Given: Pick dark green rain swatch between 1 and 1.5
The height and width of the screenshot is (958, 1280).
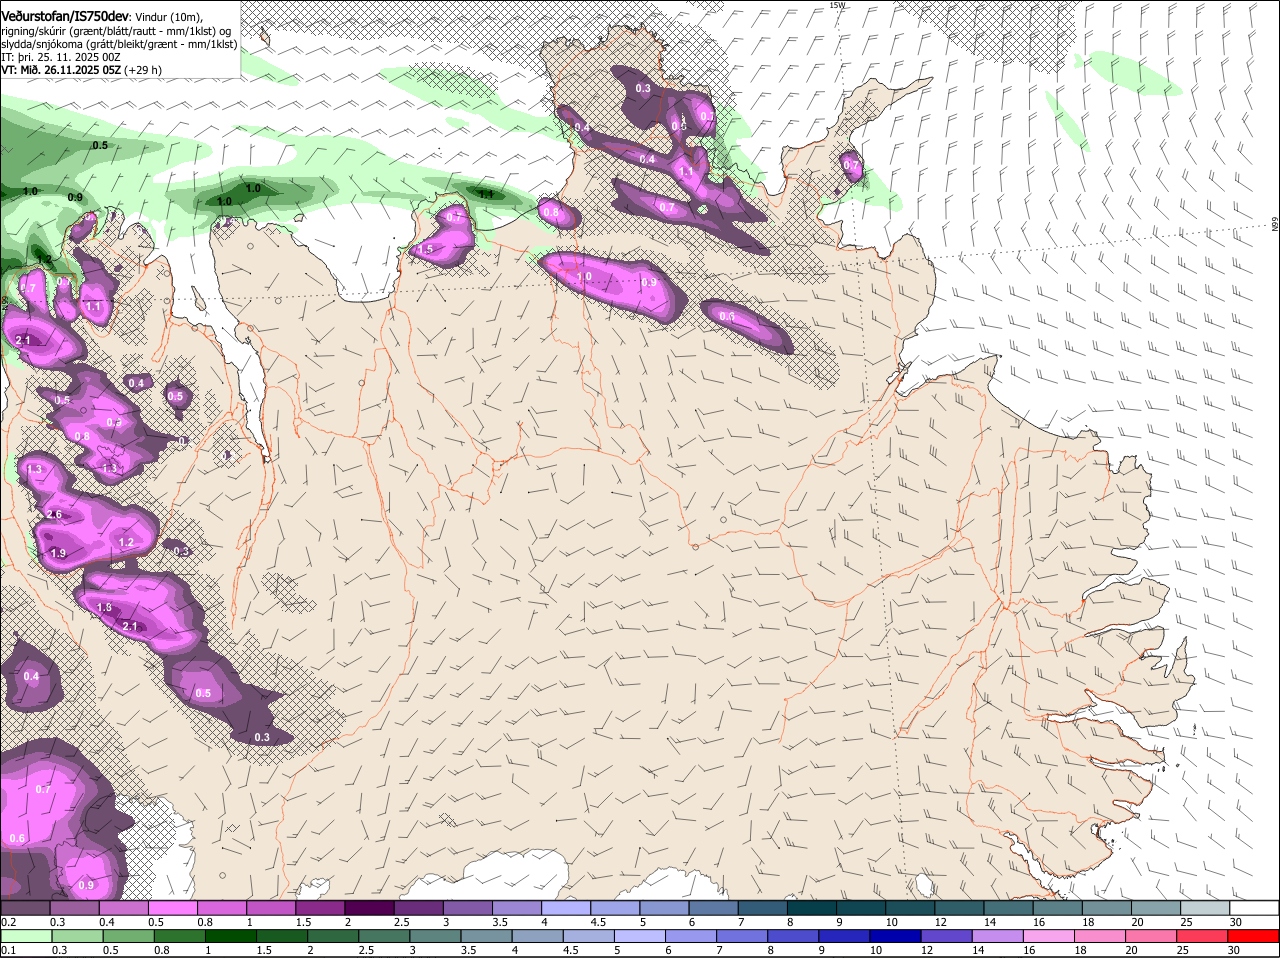Looking at the screenshot, I should [x=230, y=936].
